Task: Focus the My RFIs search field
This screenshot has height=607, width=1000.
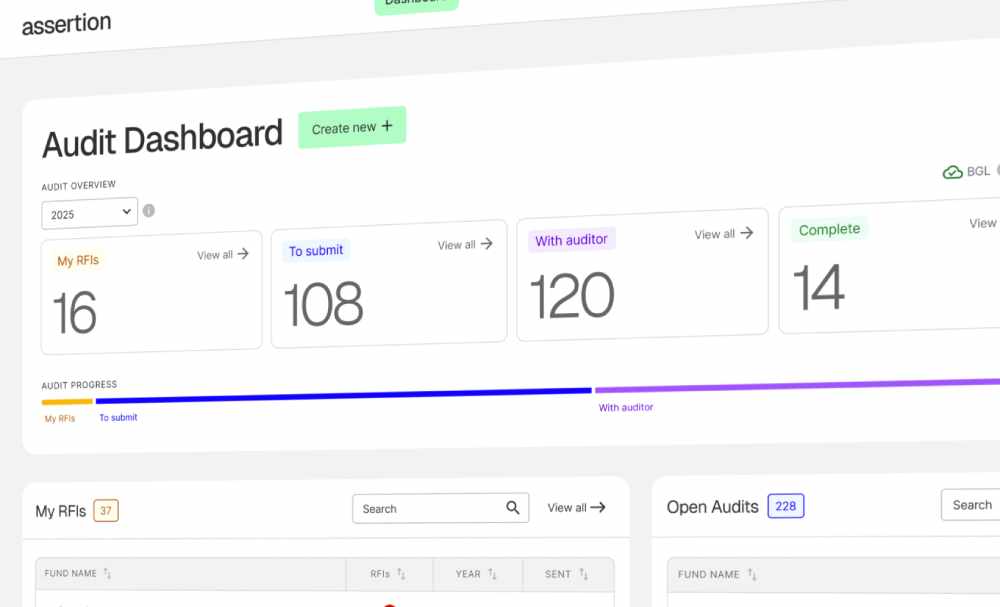Action: pos(441,508)
